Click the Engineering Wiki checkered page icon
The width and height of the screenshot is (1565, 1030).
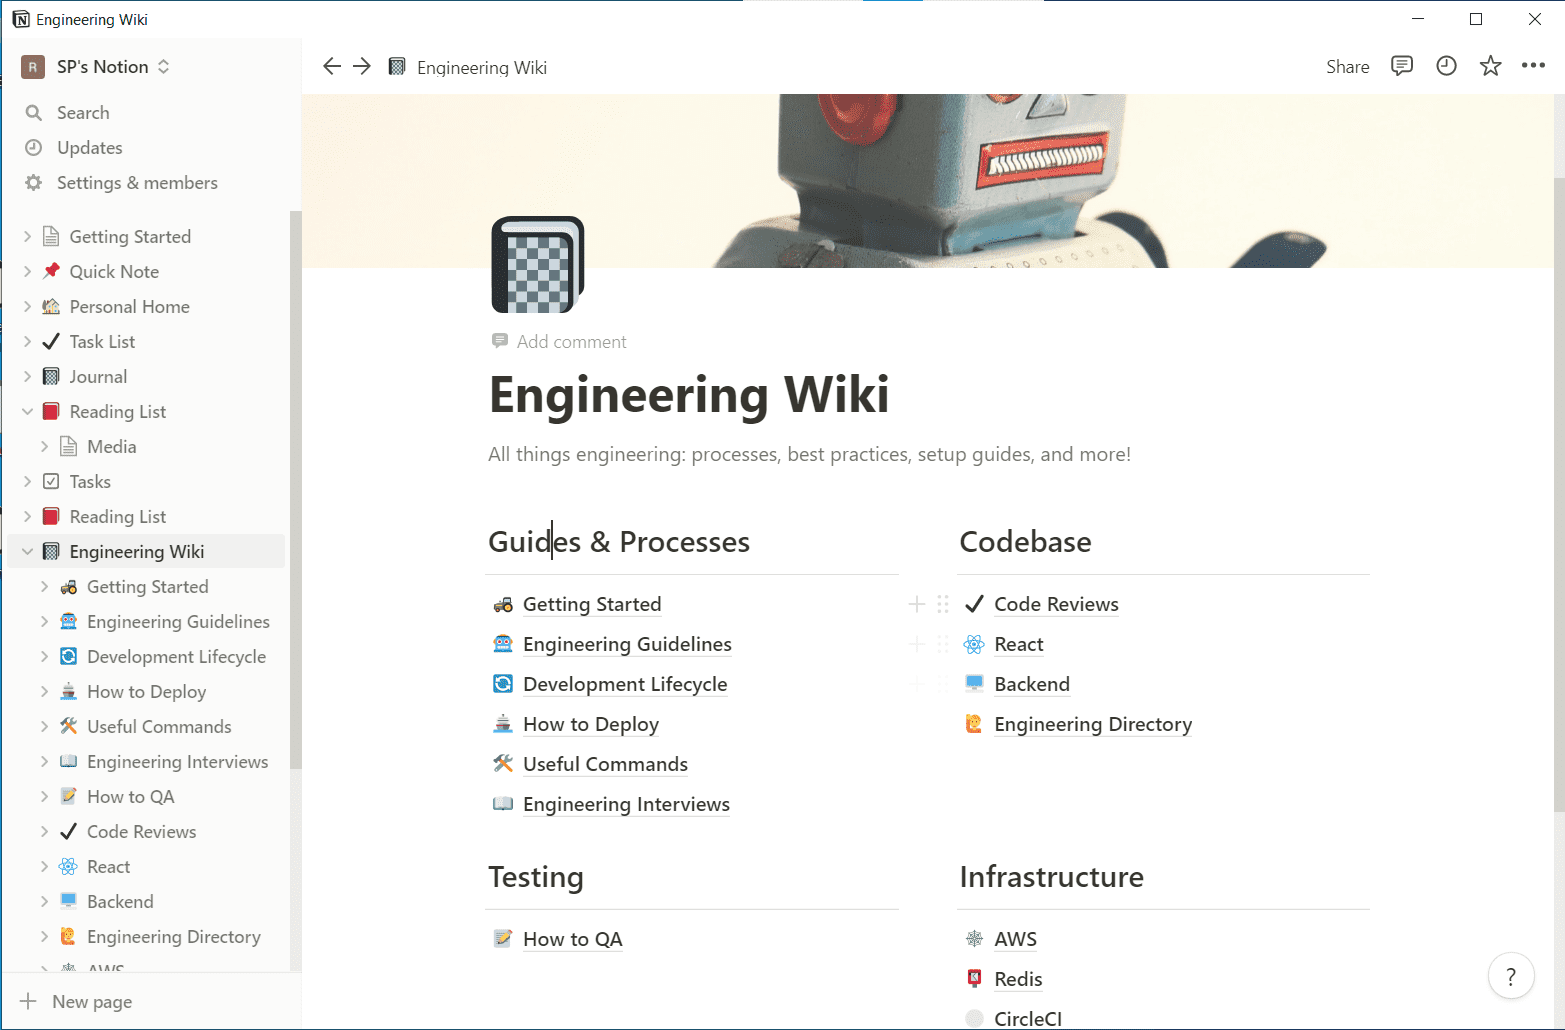[x=537, y=265]
